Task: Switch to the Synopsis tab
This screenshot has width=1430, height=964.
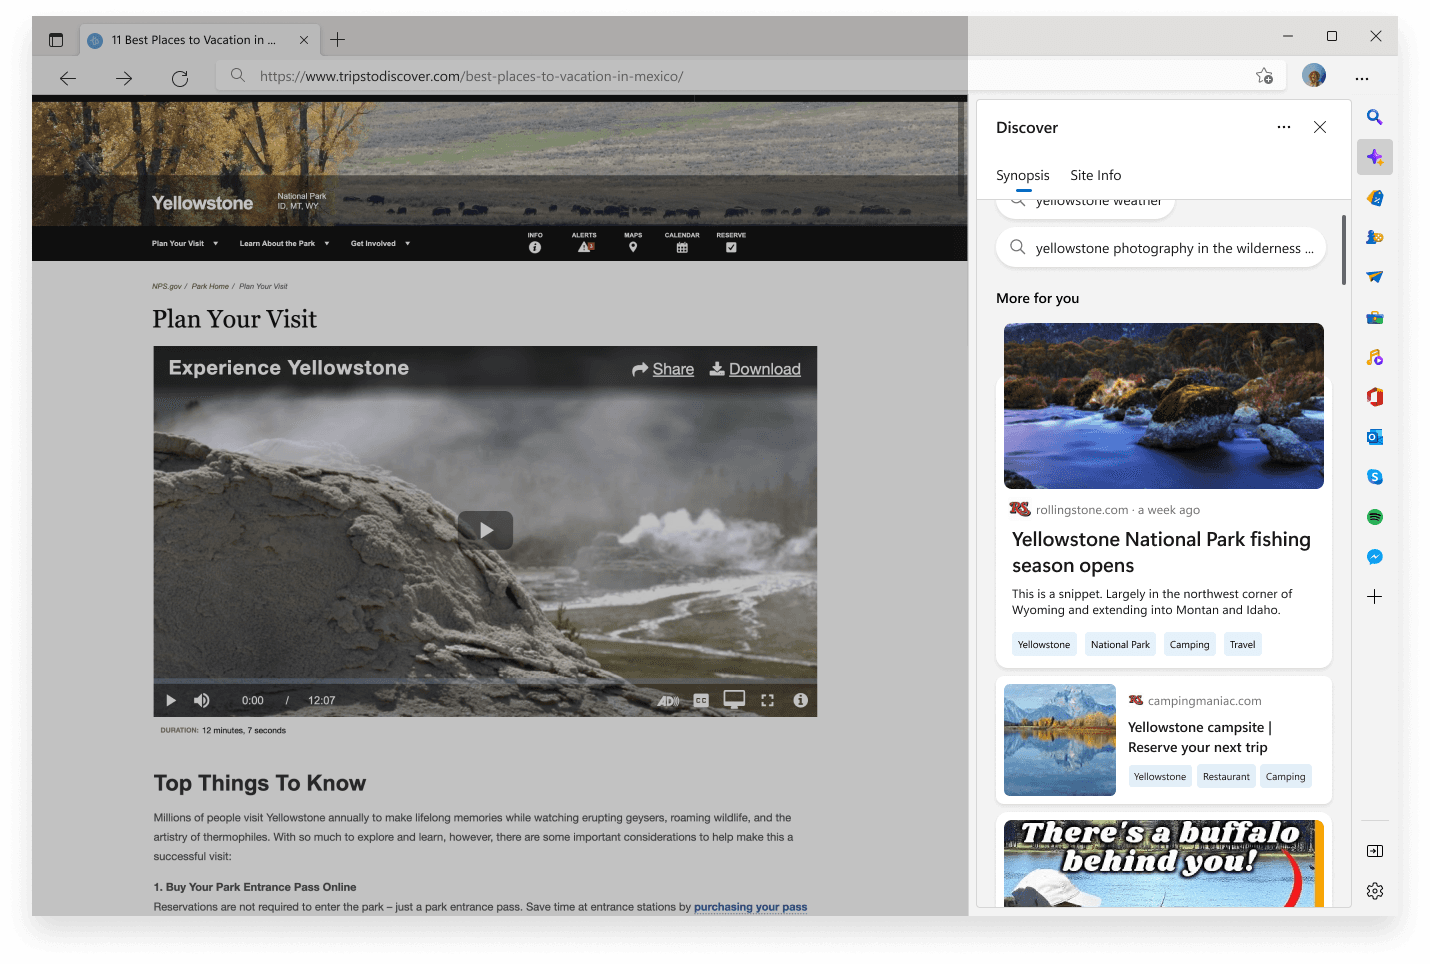Action: 1023,175
